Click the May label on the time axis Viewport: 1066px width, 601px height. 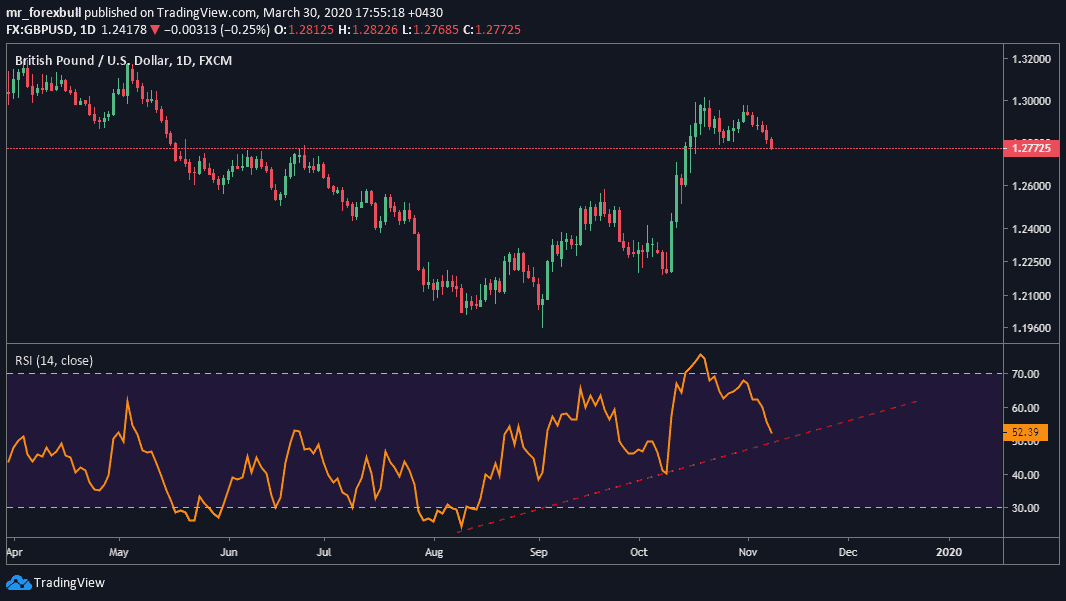click(119, 551)
